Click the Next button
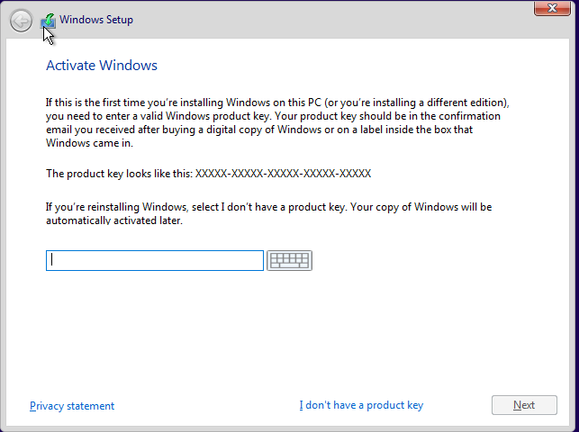The width and height of the screenshot is (579, 432). (x=524, y=405)
